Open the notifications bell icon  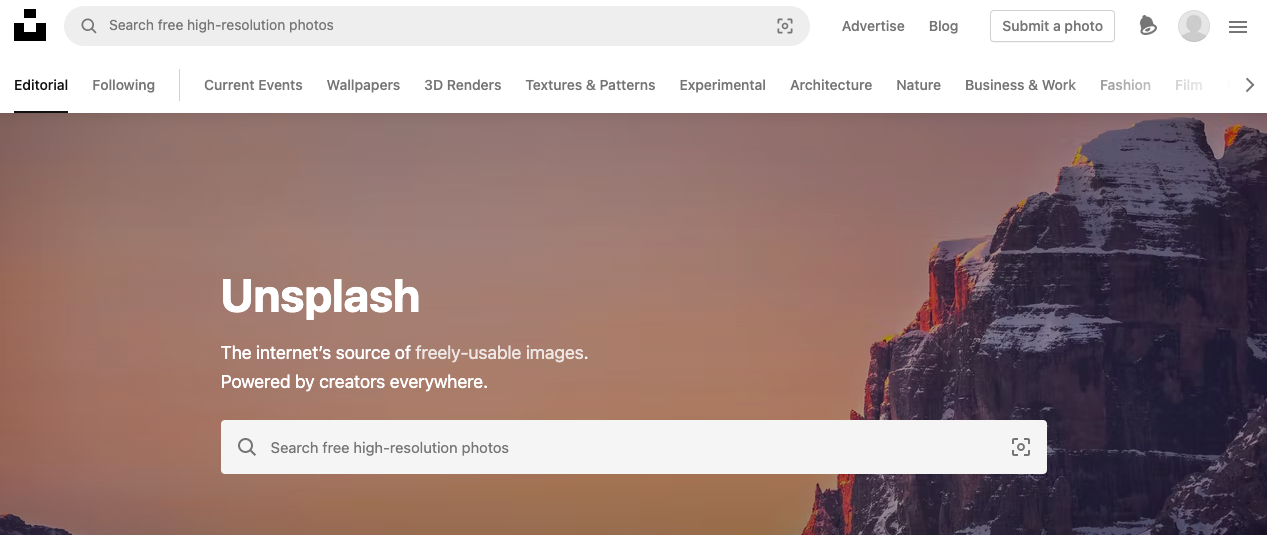(1148, 26)
